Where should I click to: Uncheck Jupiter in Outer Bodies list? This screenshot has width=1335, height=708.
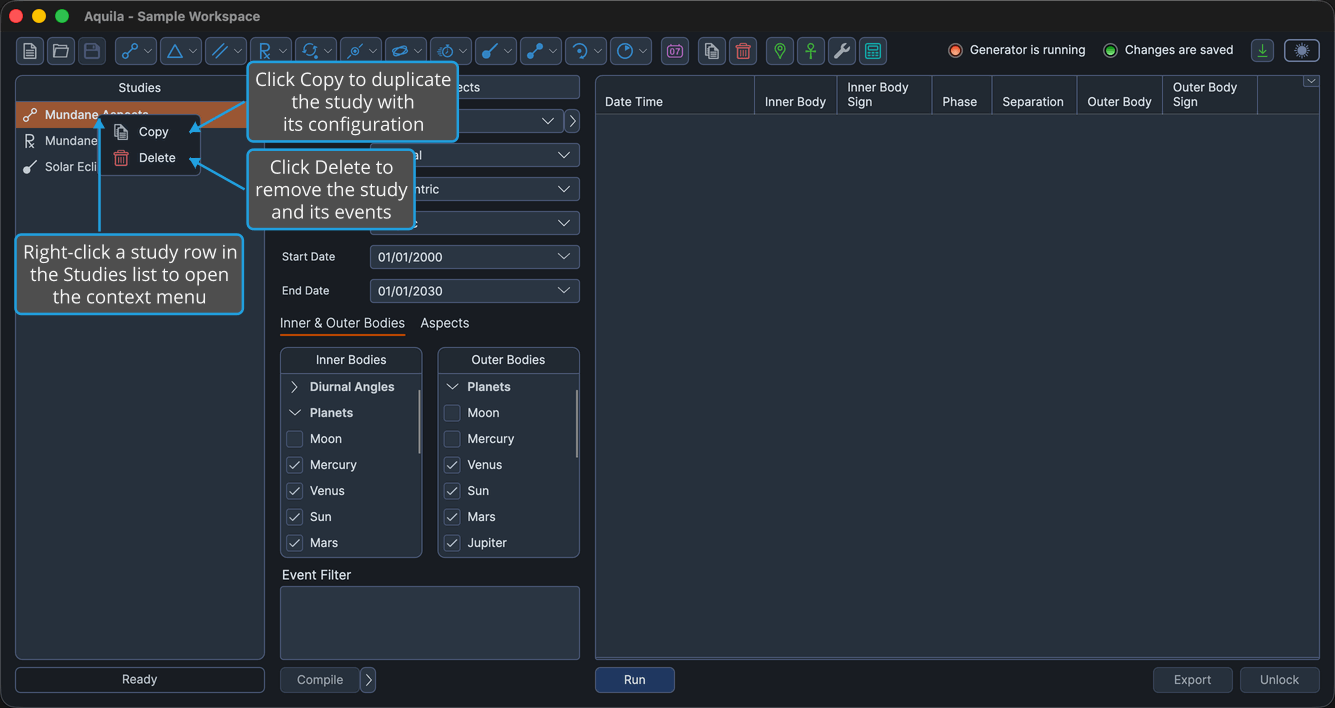452,543
